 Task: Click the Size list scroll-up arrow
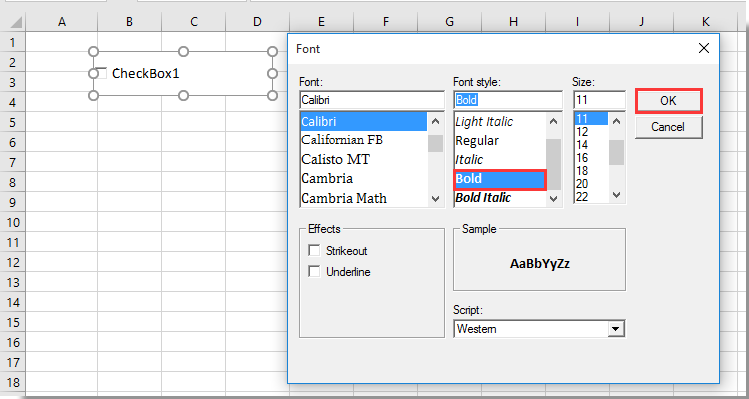click(x=616, y=121)
